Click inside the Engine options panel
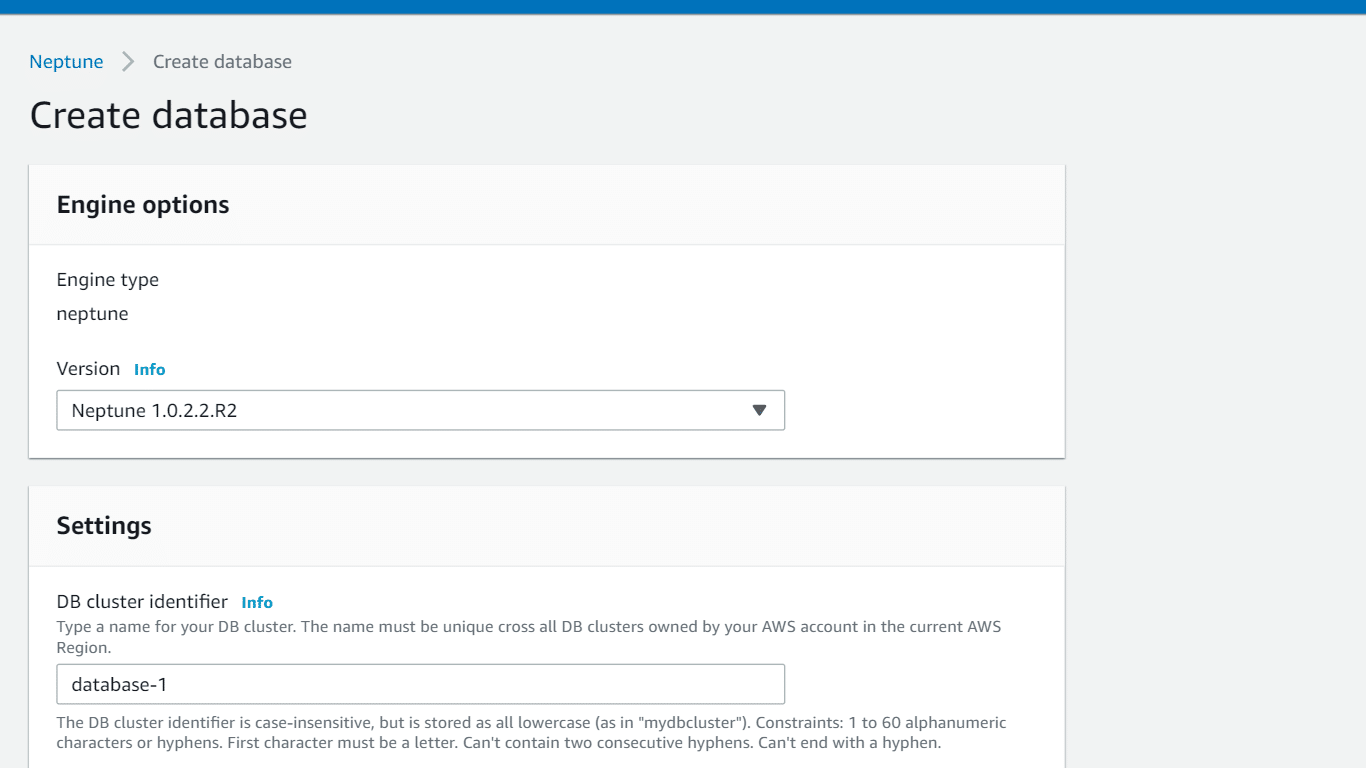Screen dimensions: 1366x768 tap(546, 340)
